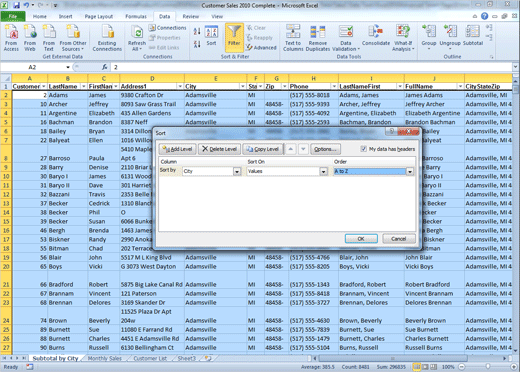The width and height of the screenshot is (520, 372).
Task: Click the From Web import icon
Action: click(30, 38)
